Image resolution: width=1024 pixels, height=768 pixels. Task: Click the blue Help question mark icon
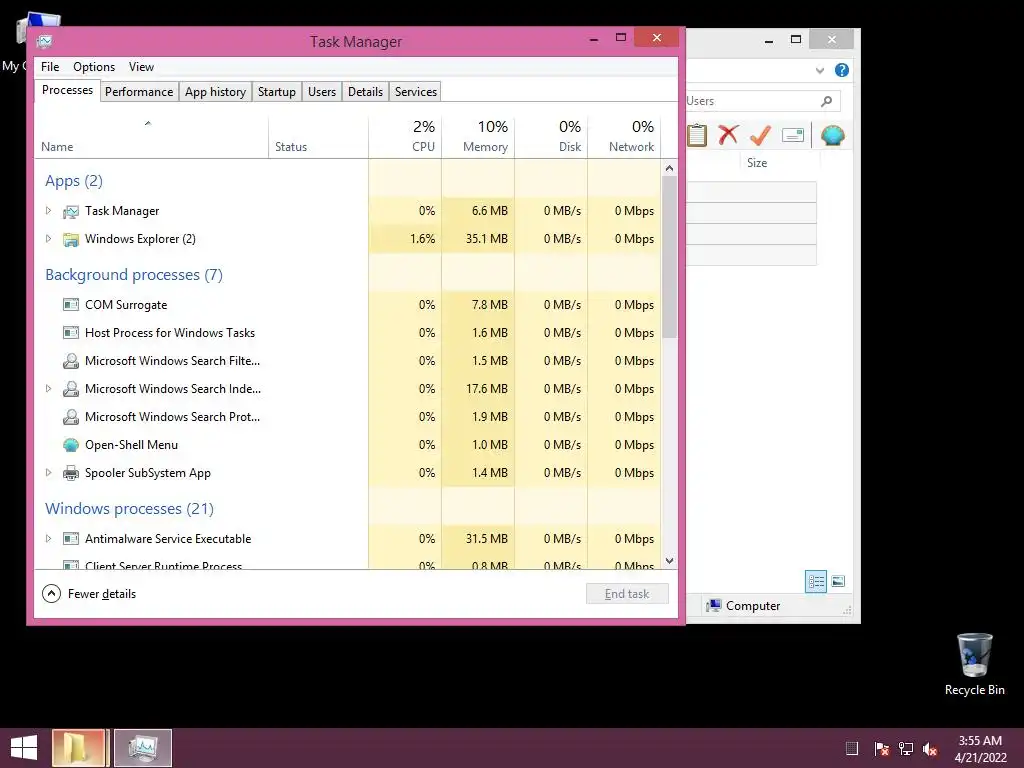[842, 70]
